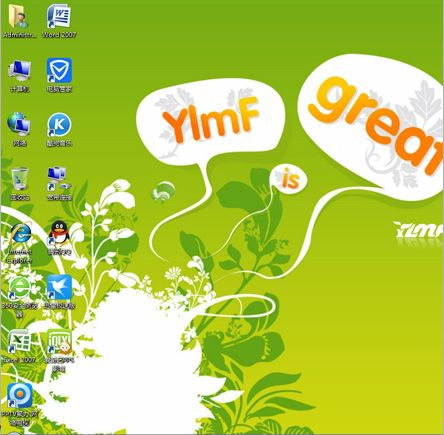Select the Computer desktop icon
This screenshot has width=444, height=435.
click(20, 71)
